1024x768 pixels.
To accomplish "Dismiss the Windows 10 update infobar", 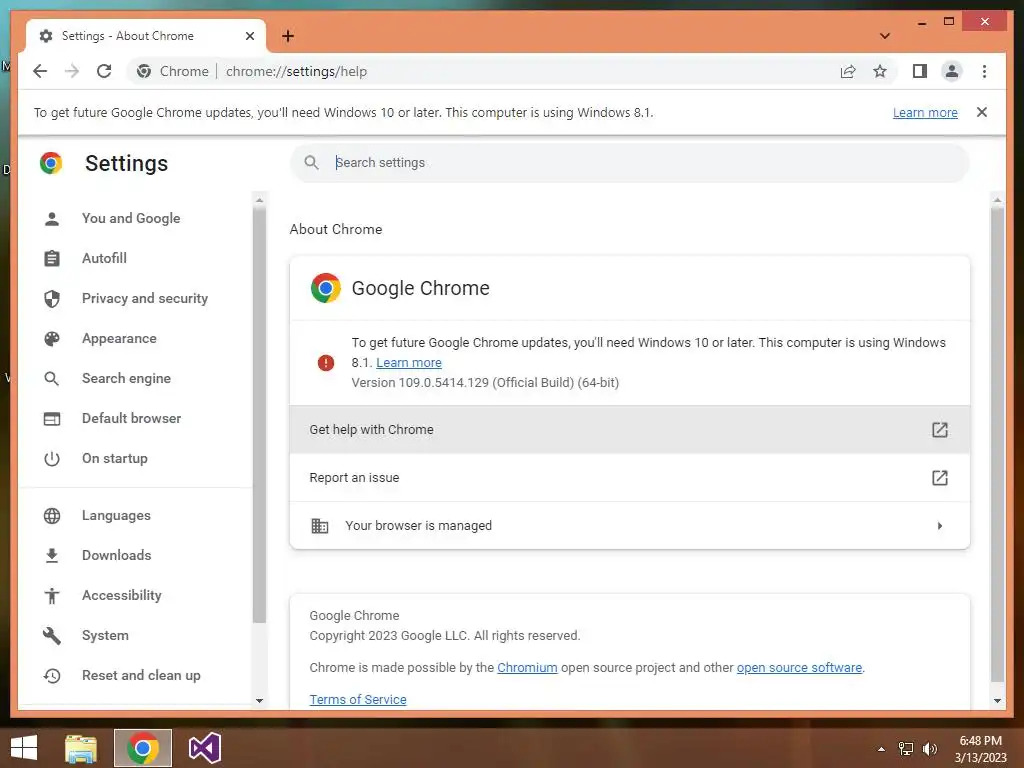I will click(x=982, y=112).
